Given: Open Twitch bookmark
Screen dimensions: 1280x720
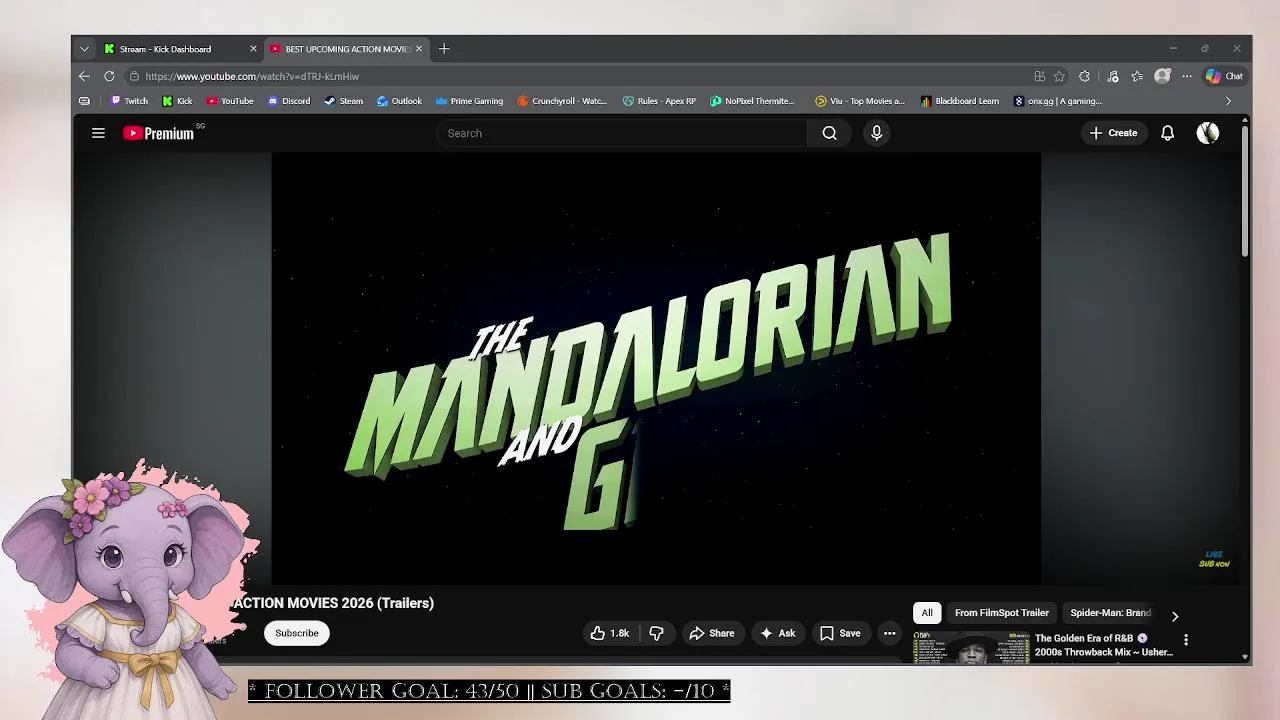Looking at the screenshot, I should 129,101.
